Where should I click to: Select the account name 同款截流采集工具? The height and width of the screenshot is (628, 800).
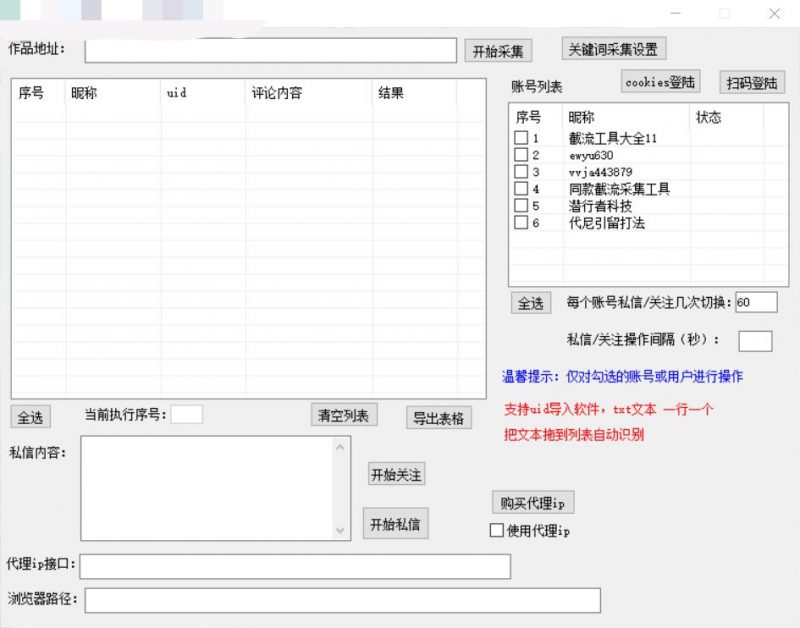[619, 189]
